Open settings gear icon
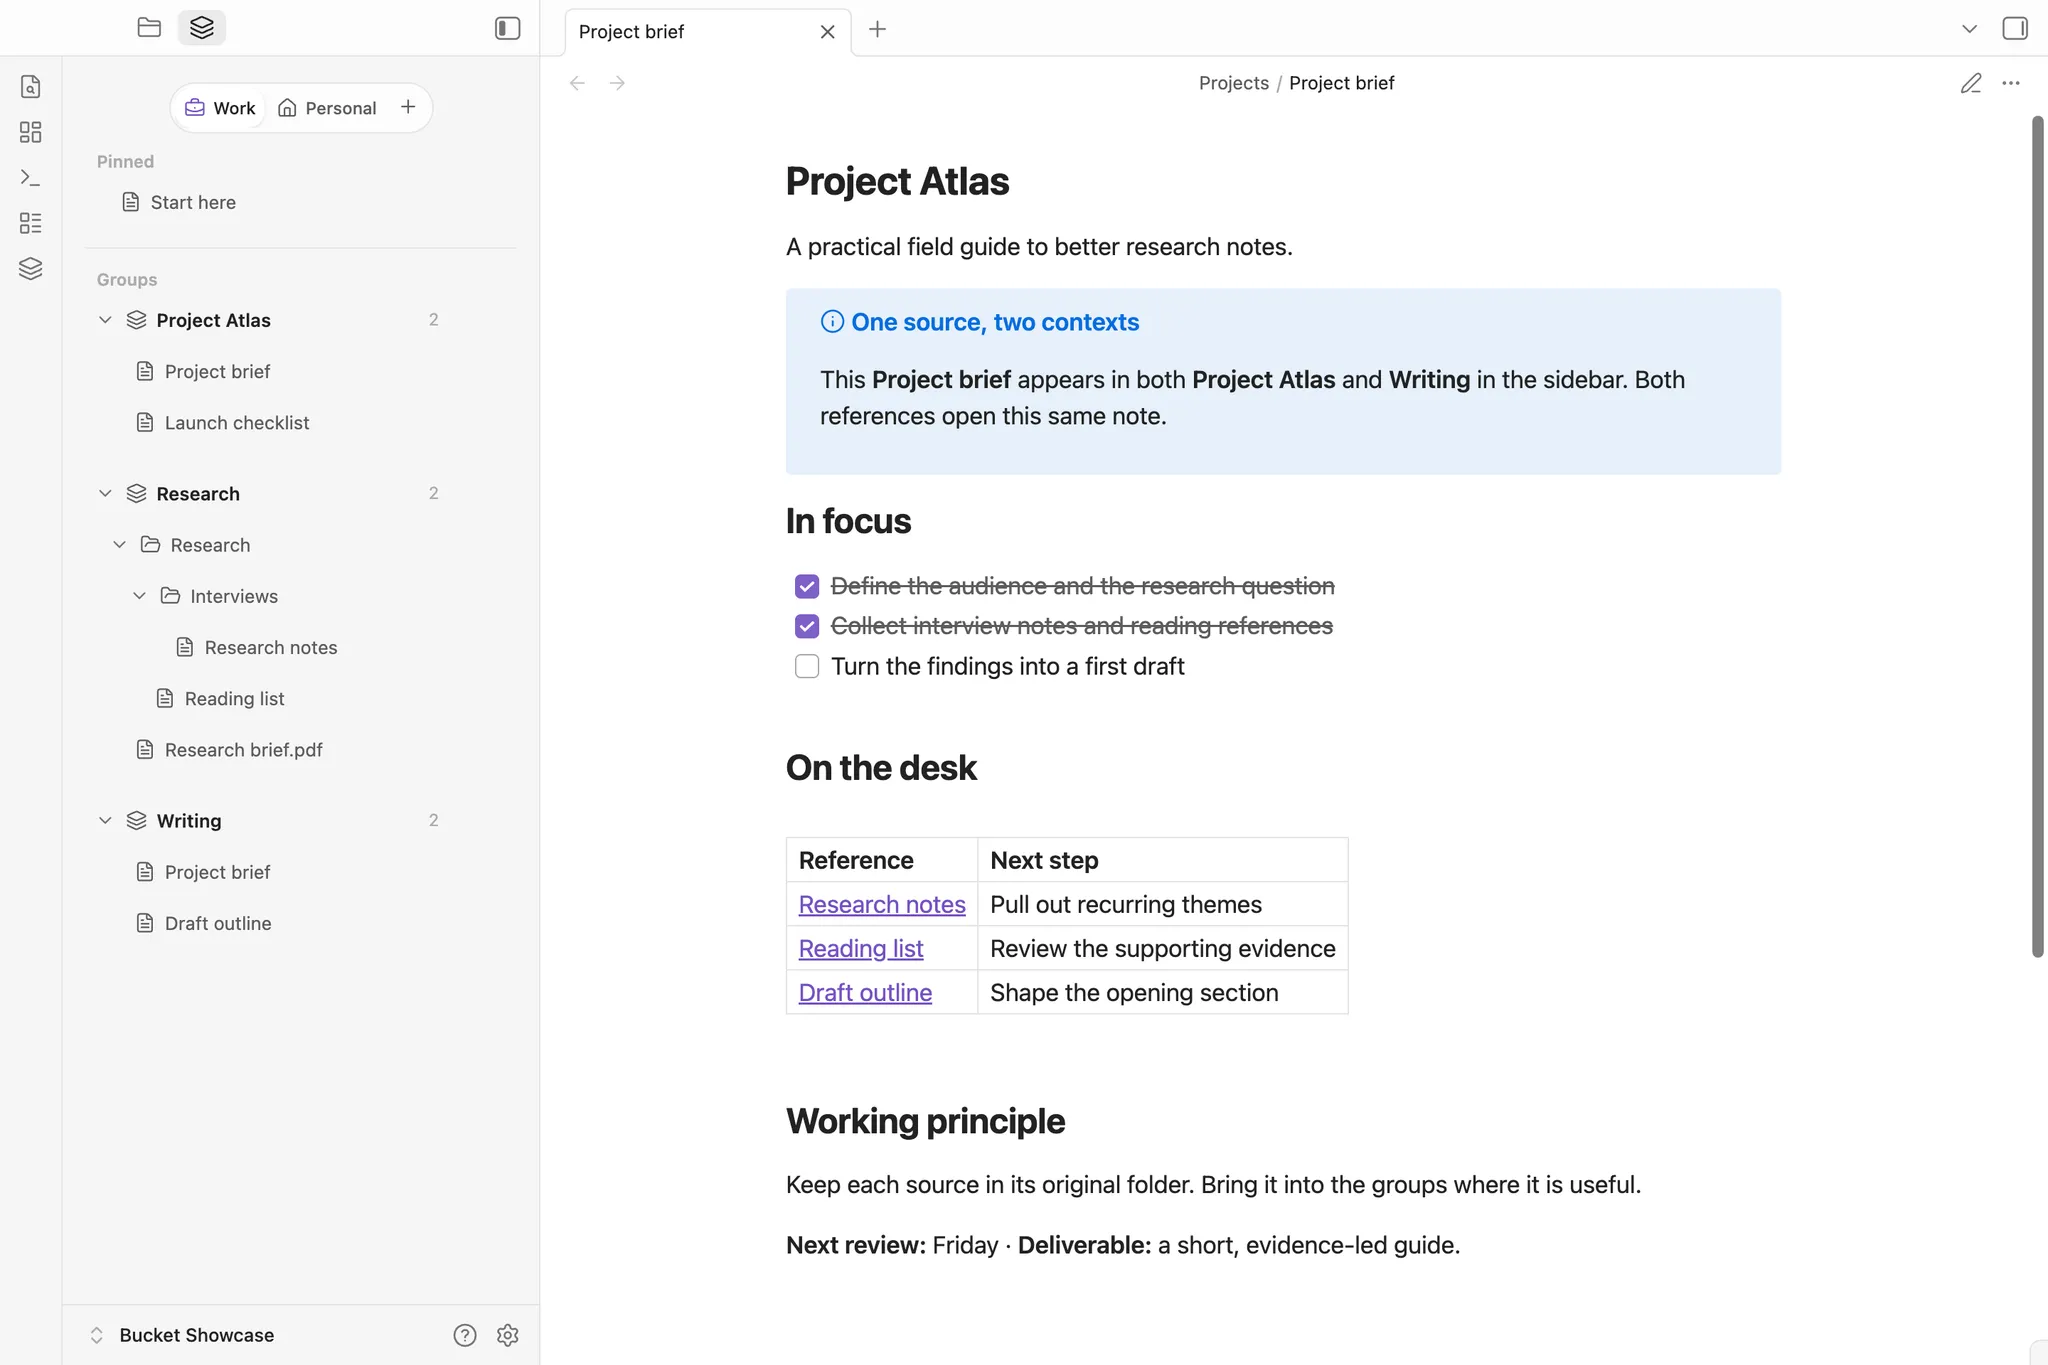The width and height of the screenshot is (2048, 1365). coord(508,1335)
